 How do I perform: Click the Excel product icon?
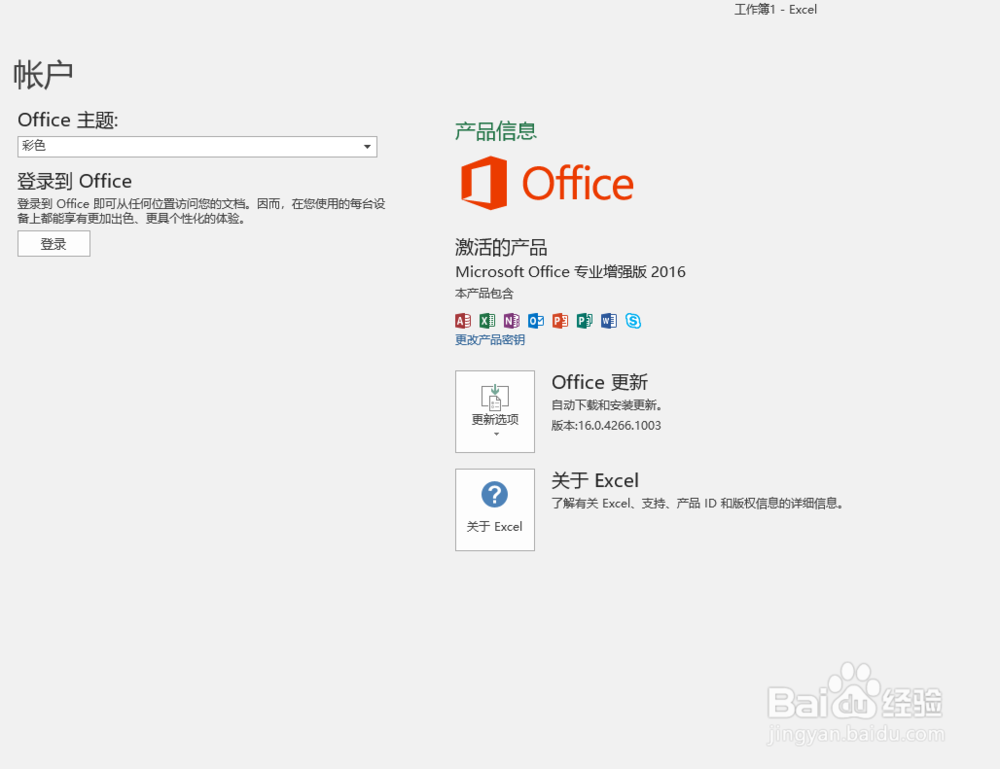pos(487,321)
